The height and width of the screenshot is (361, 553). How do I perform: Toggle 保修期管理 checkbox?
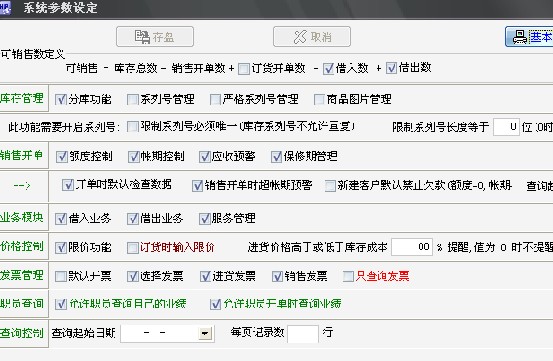tap(276, 157)
